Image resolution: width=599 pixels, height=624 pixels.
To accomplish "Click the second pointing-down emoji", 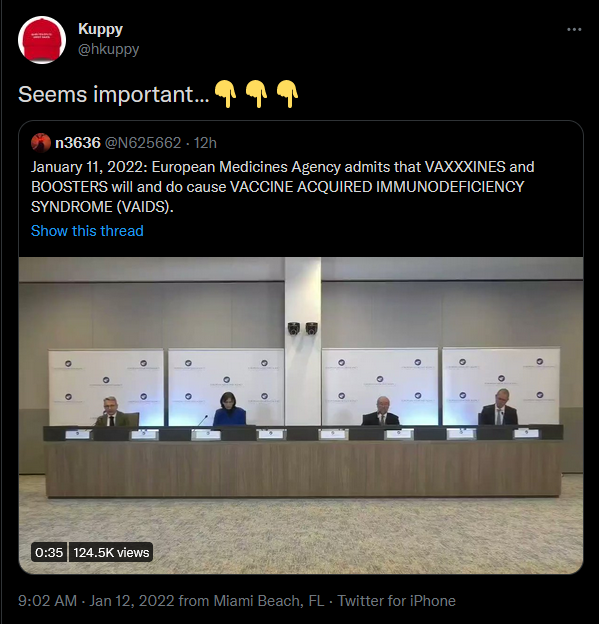I will click(256, 94).
